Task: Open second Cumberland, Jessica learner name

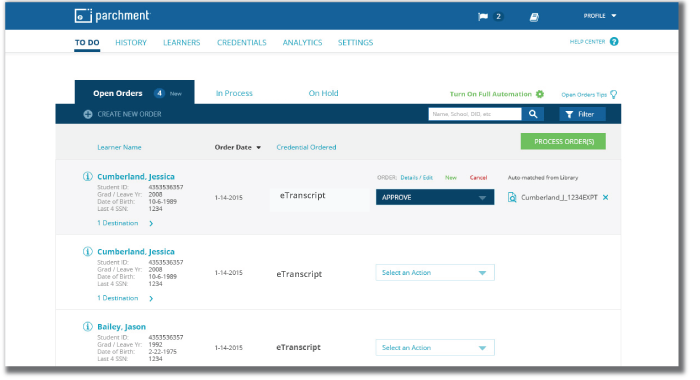Action: [136, 251]
